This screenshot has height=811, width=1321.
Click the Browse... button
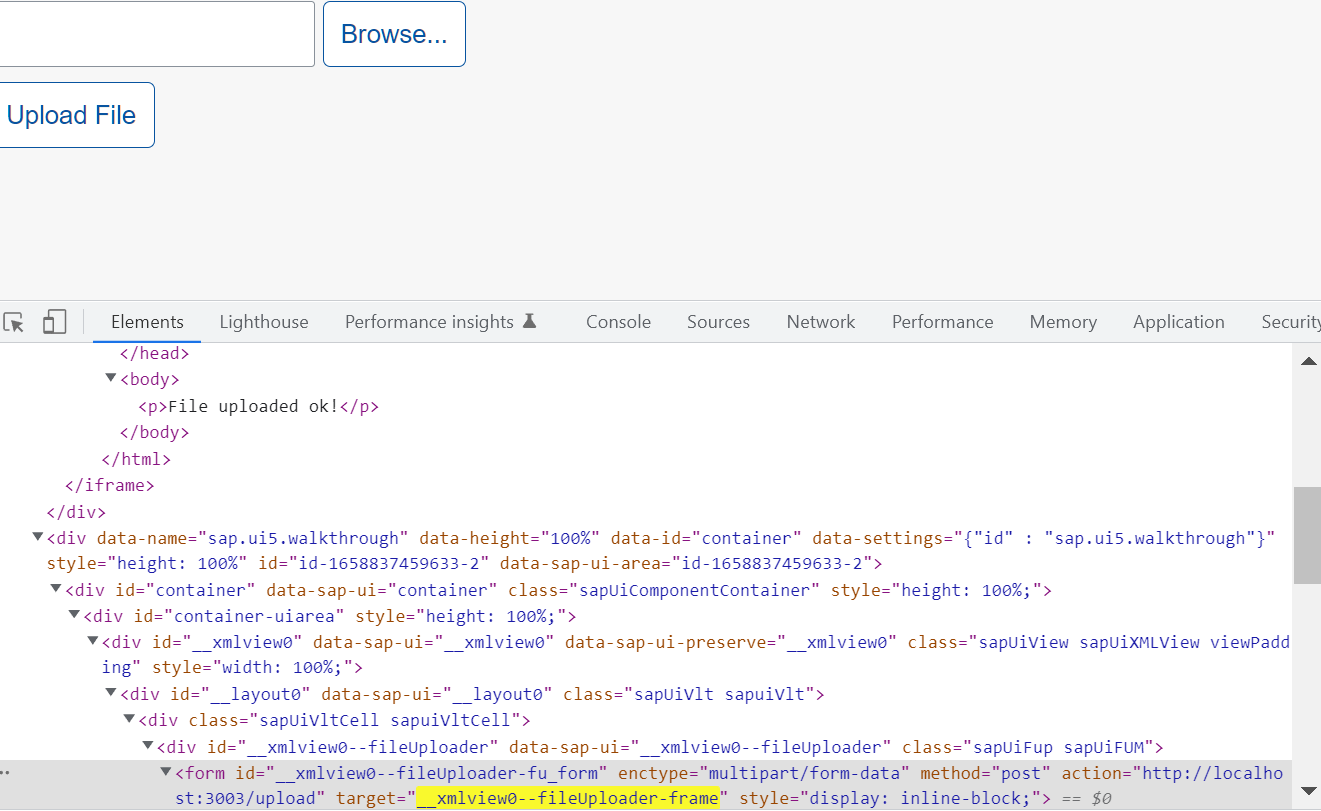click(x=393, y=33)
